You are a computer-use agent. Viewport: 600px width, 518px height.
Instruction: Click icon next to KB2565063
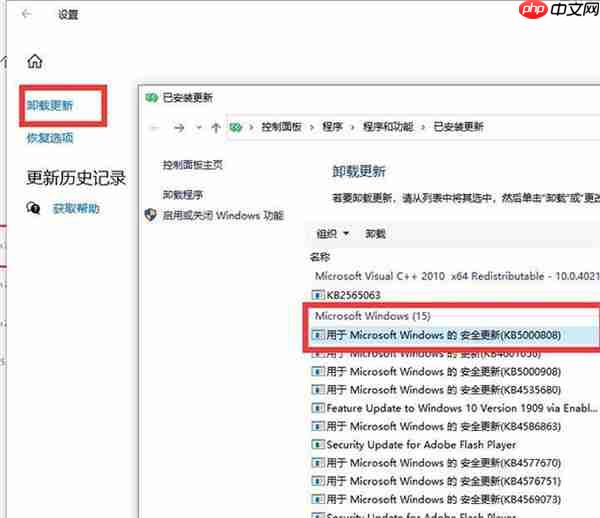pyautogui.click(x=317, y=295)
